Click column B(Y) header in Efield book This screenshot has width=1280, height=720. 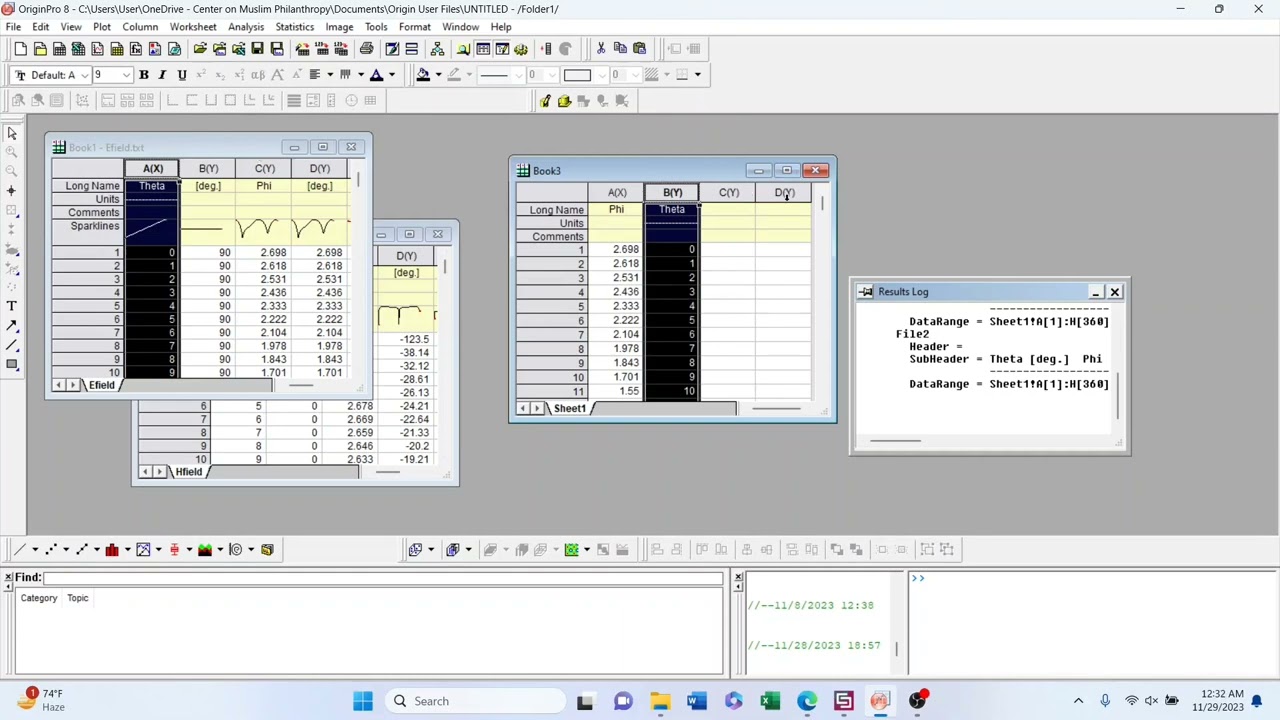[x=208, y=169]
